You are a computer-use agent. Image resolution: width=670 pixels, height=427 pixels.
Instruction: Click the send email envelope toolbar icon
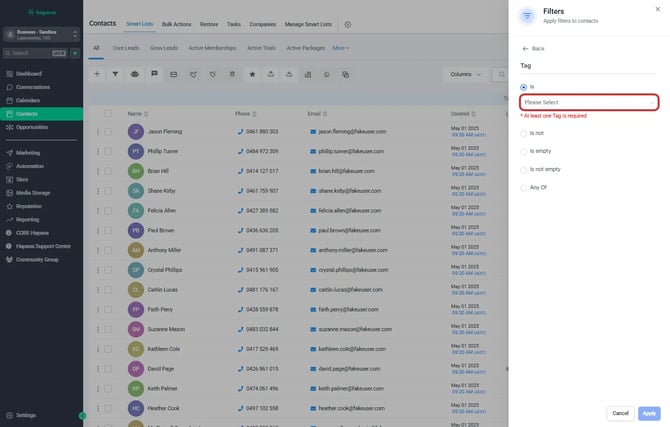173,74
